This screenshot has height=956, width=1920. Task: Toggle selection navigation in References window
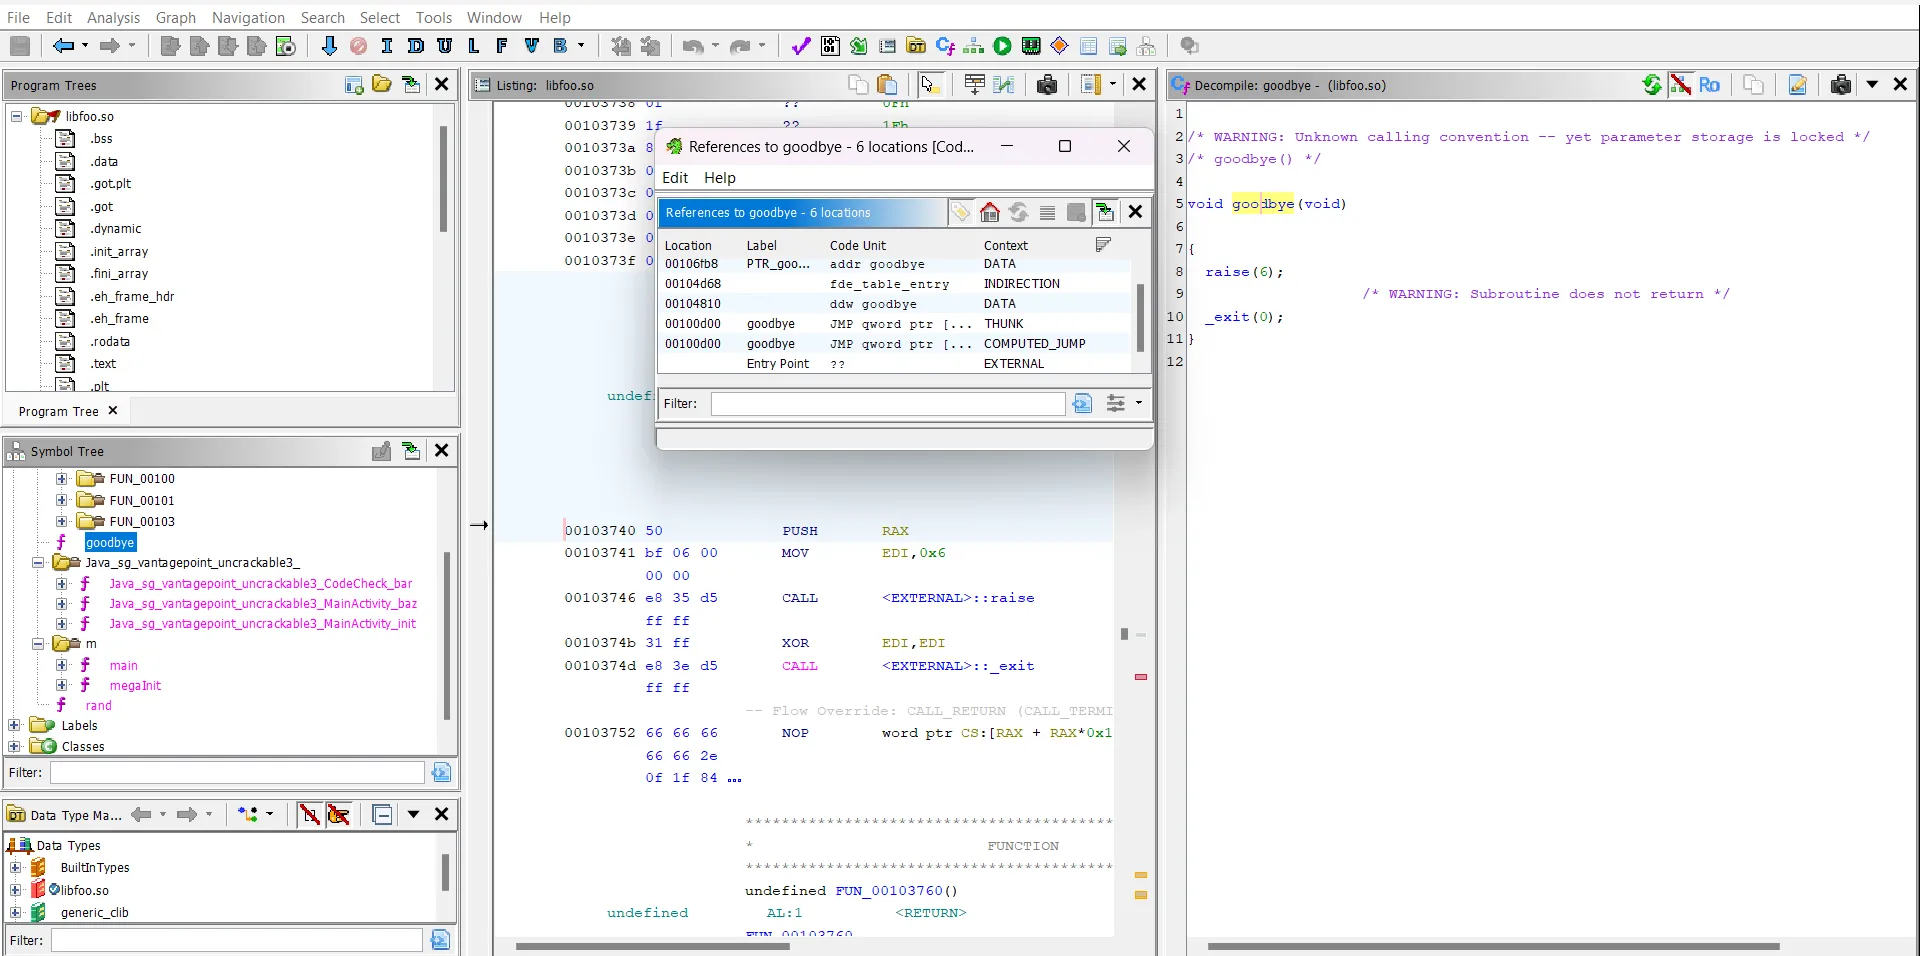1104,212
